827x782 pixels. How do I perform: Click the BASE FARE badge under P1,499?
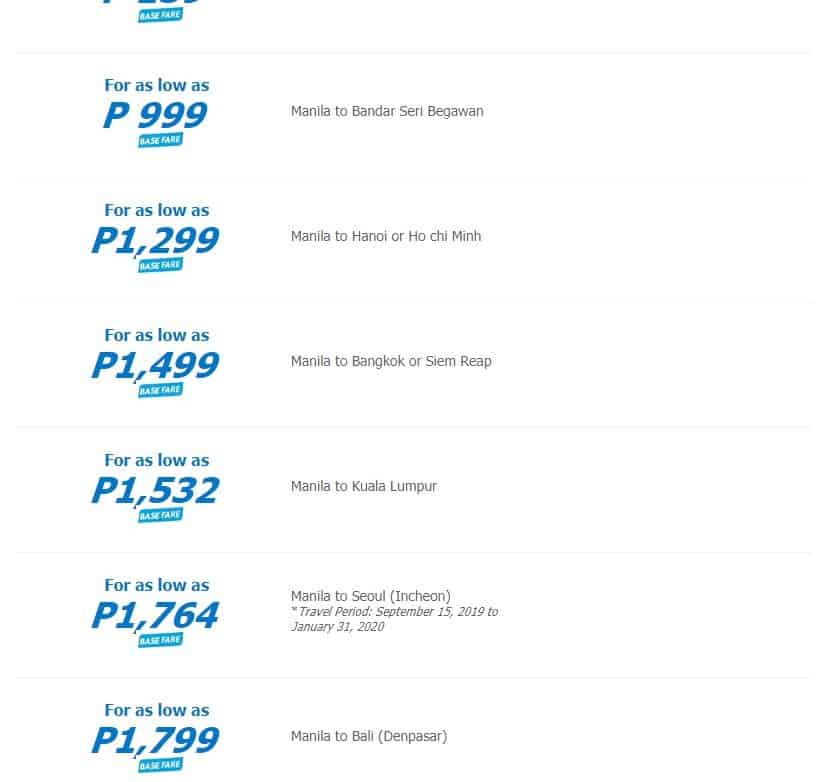(x=159, y=390)
